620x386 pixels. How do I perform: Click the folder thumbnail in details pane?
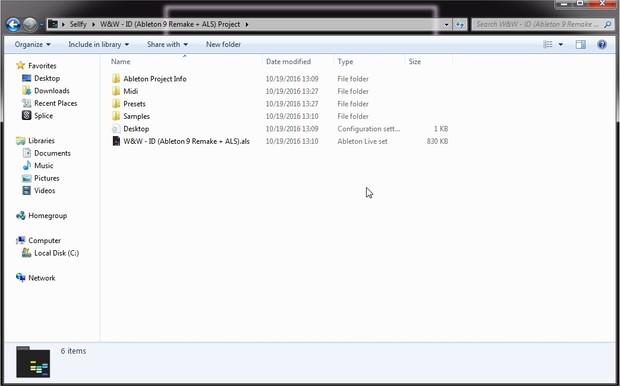coord(33,361)
